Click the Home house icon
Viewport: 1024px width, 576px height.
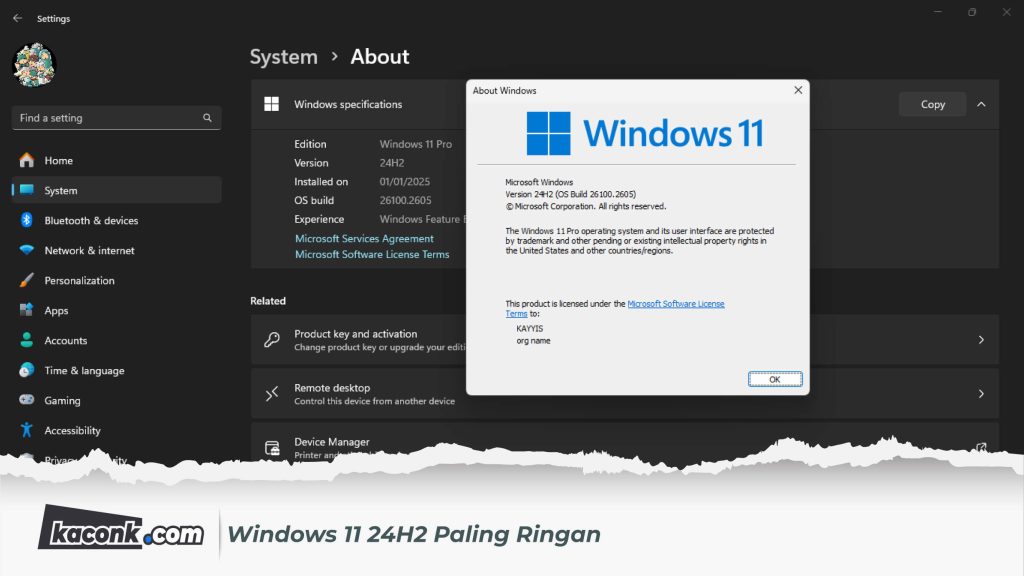pos(27,160)
